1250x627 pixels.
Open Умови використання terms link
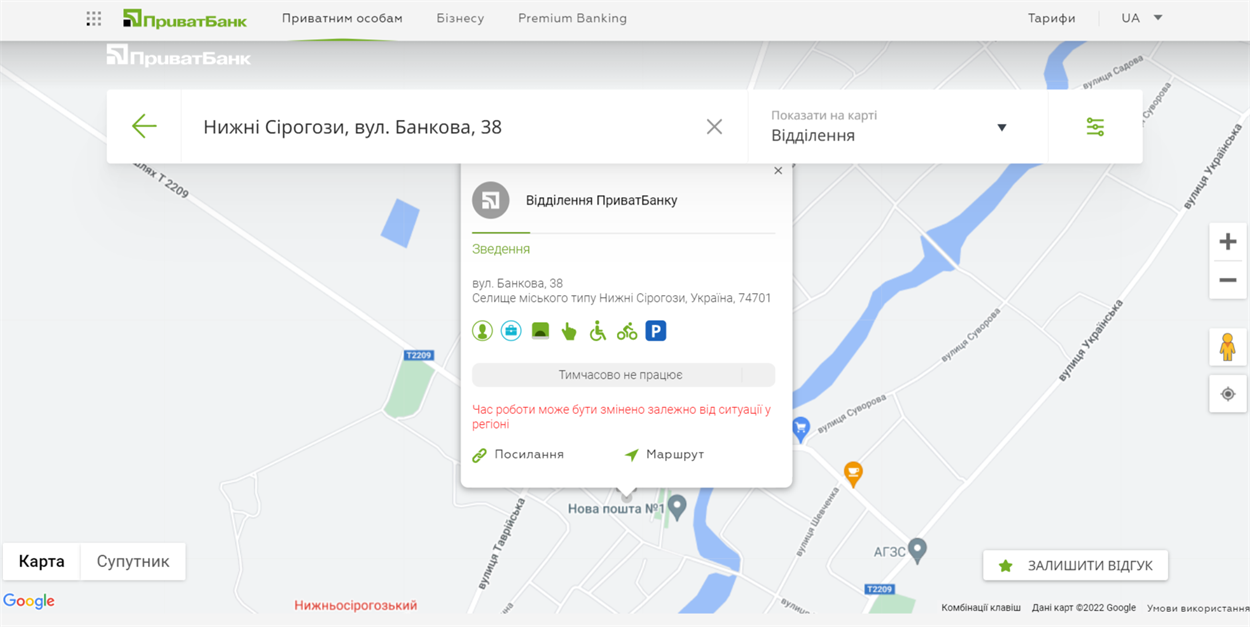pos(1196,607)
